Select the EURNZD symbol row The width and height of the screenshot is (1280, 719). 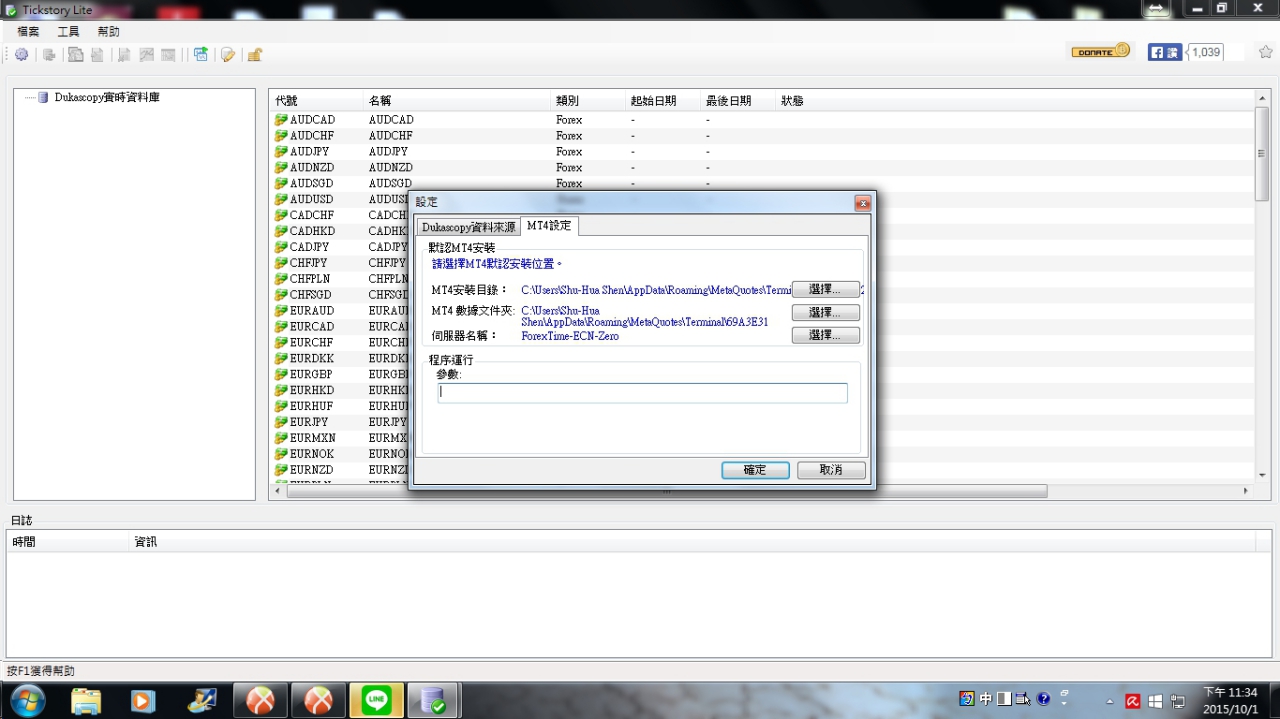[x=340, y=470]
